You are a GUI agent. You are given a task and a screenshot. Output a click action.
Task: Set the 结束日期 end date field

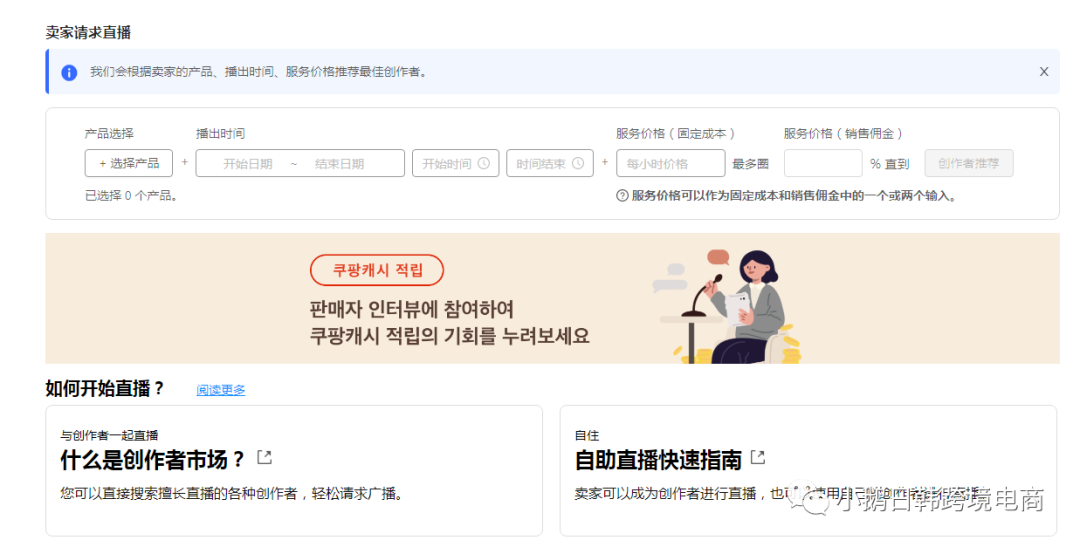click(x=339, y=164)
